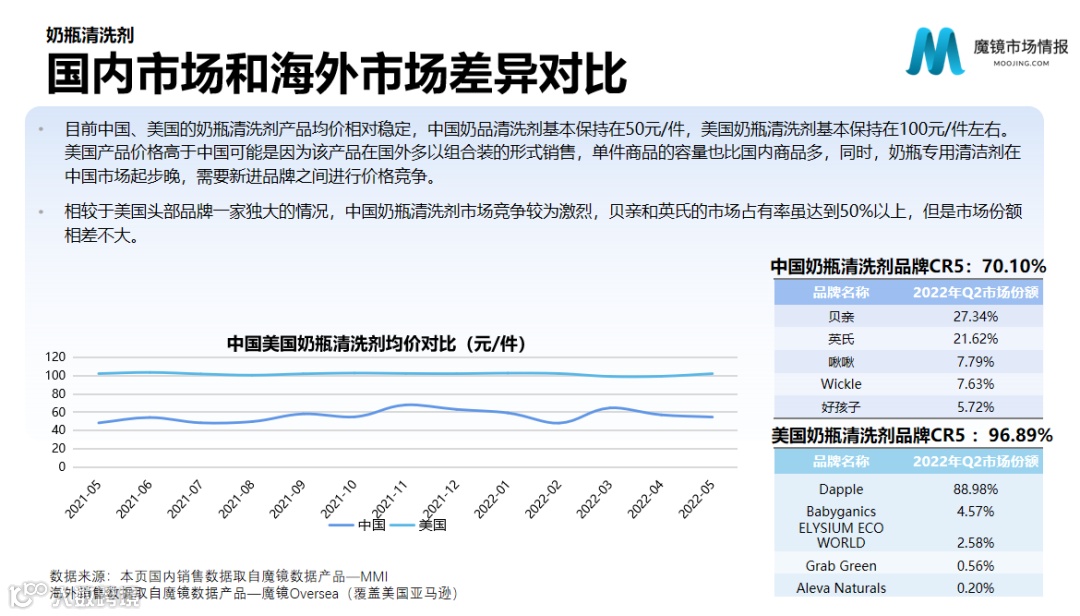The image size is (1080, 616).
Task: Click the title 国内市场和海外市场差异对比
Action: pyautogui.click(x=336, y=73)
